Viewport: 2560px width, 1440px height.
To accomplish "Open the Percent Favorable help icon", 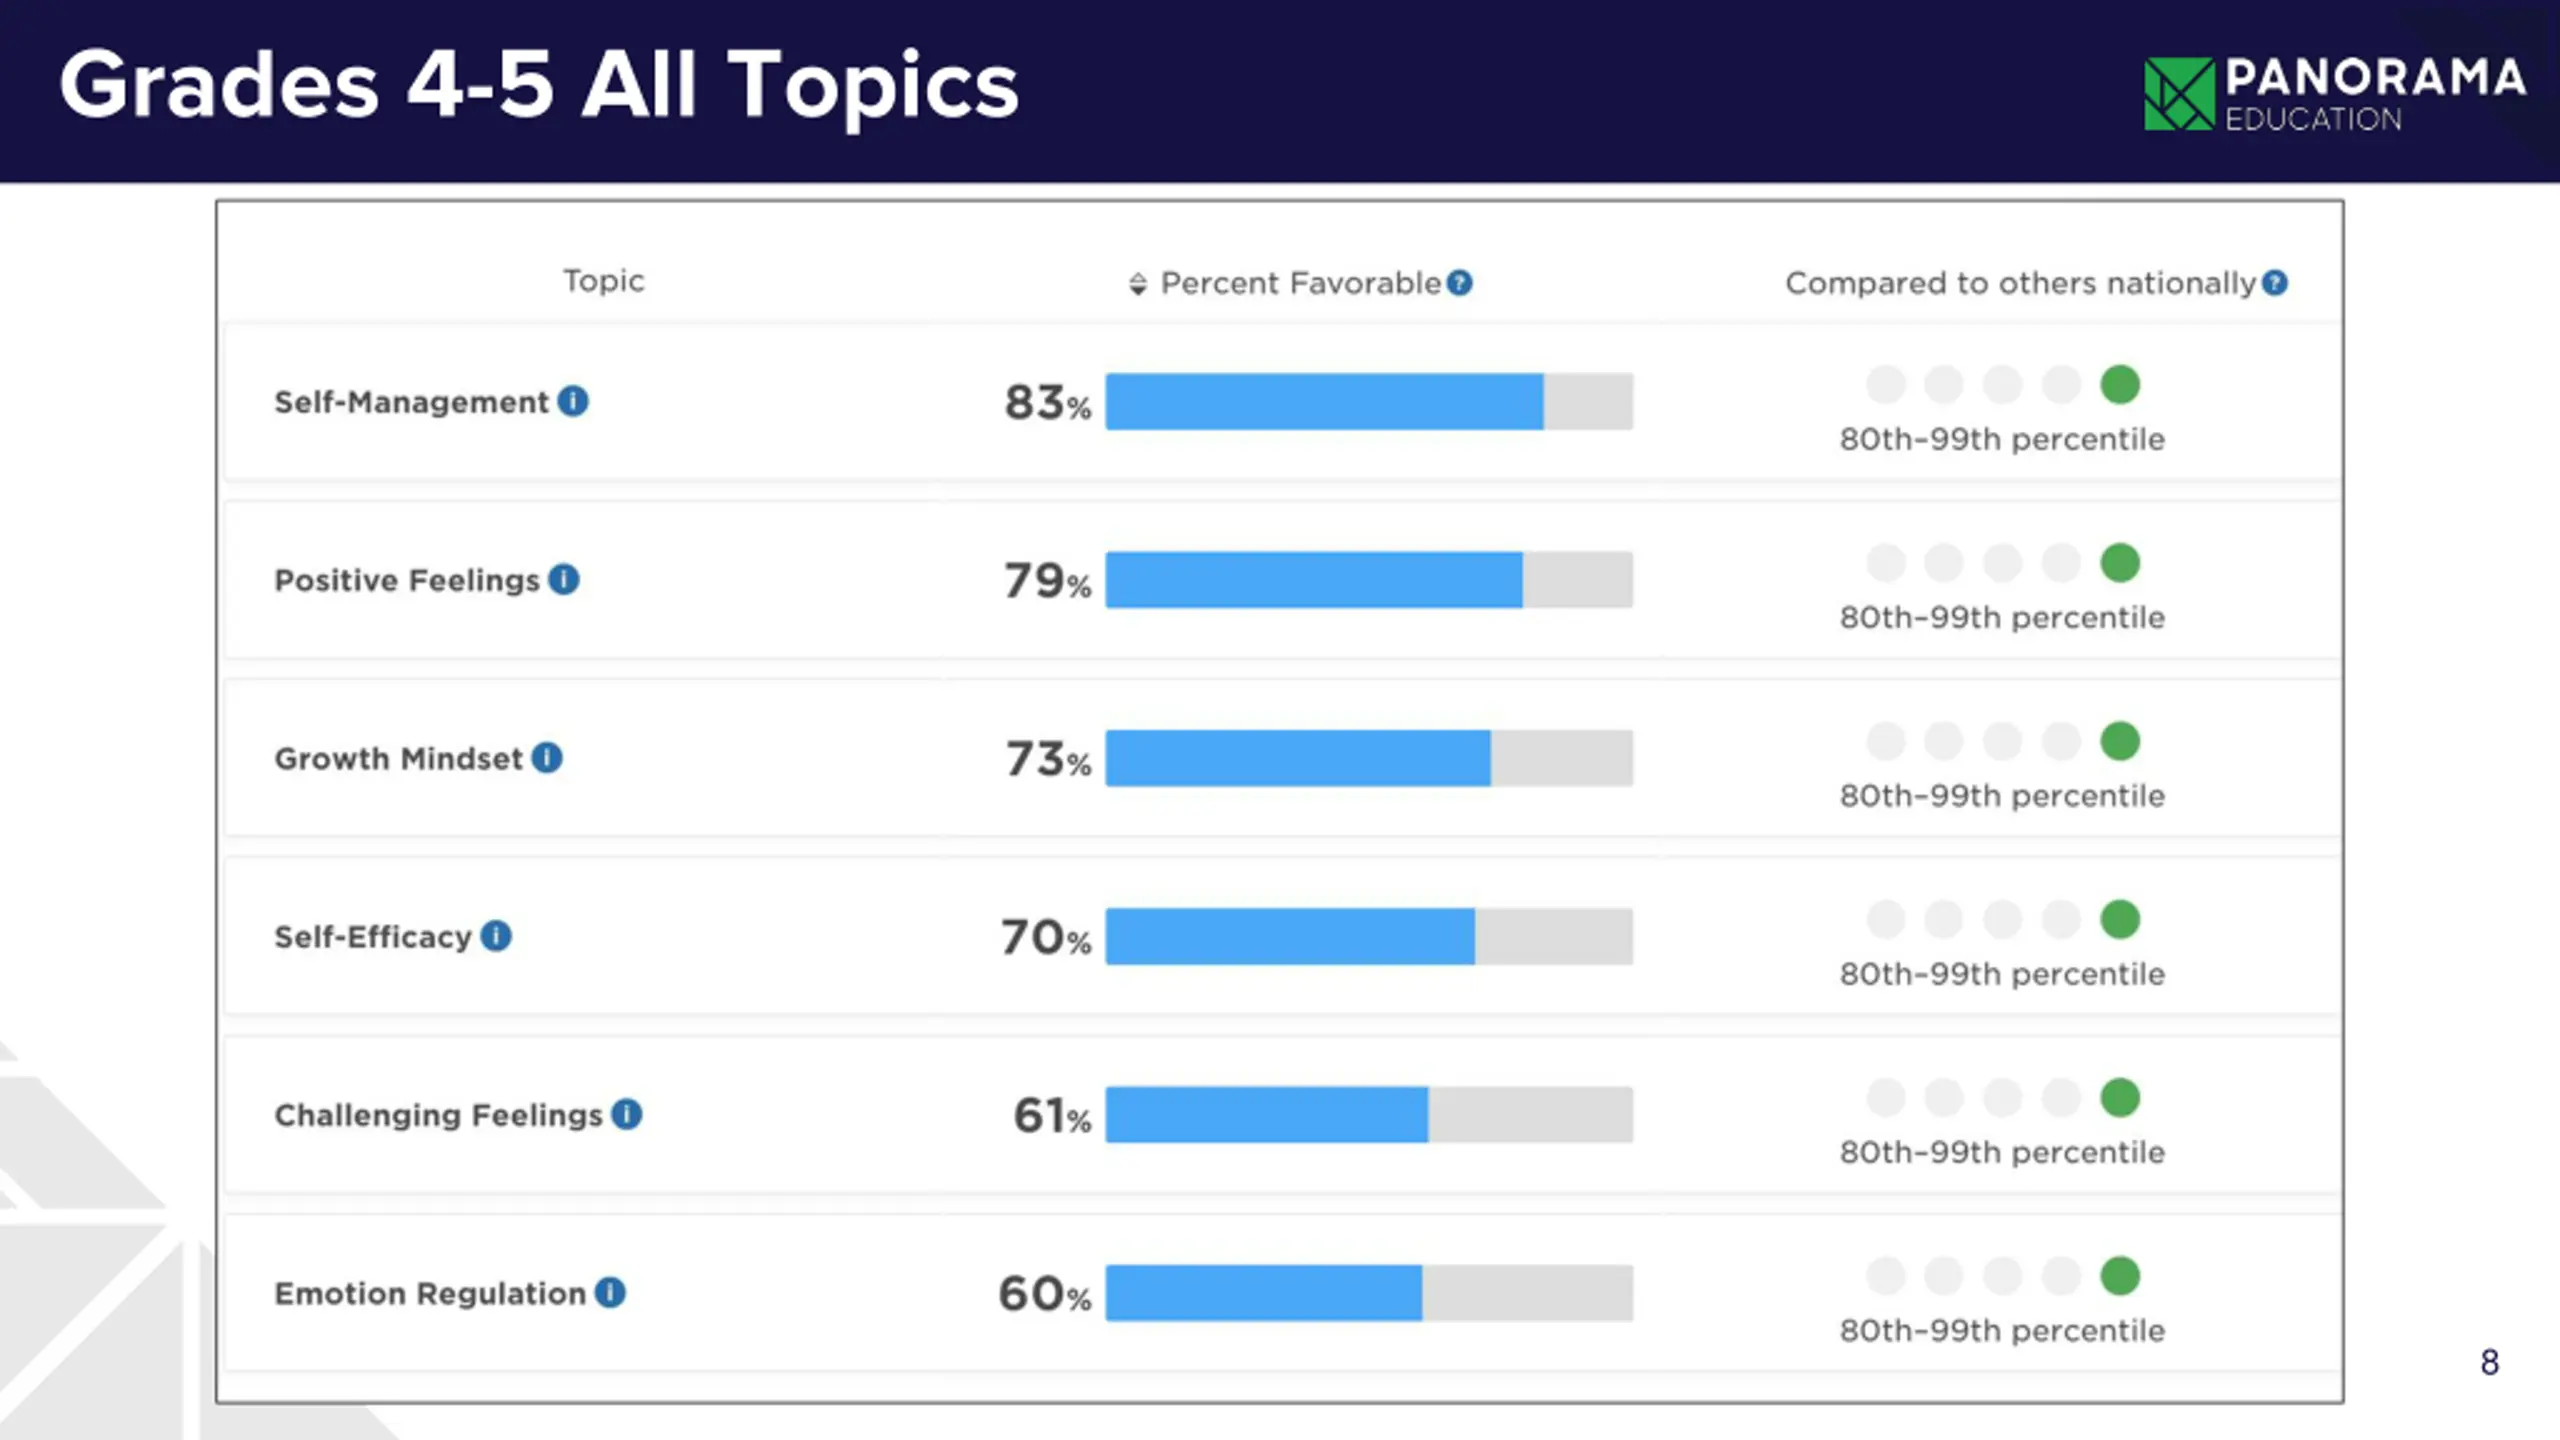I will [1460, 283].
